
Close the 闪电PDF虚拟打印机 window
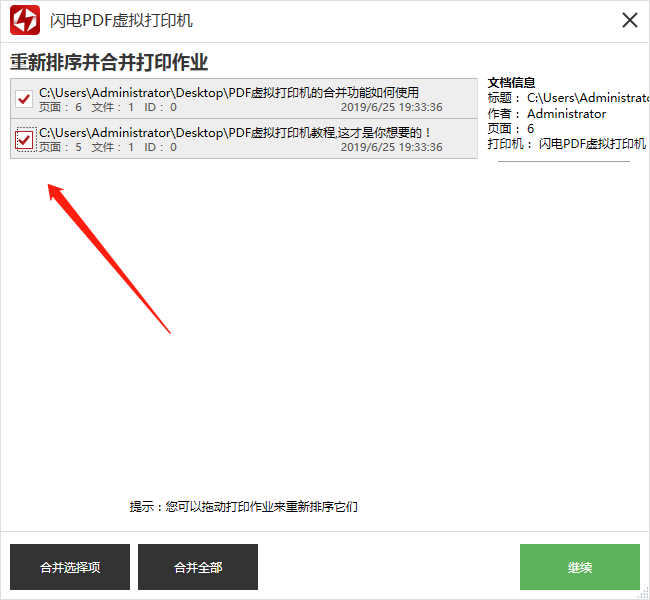point(630,20)
